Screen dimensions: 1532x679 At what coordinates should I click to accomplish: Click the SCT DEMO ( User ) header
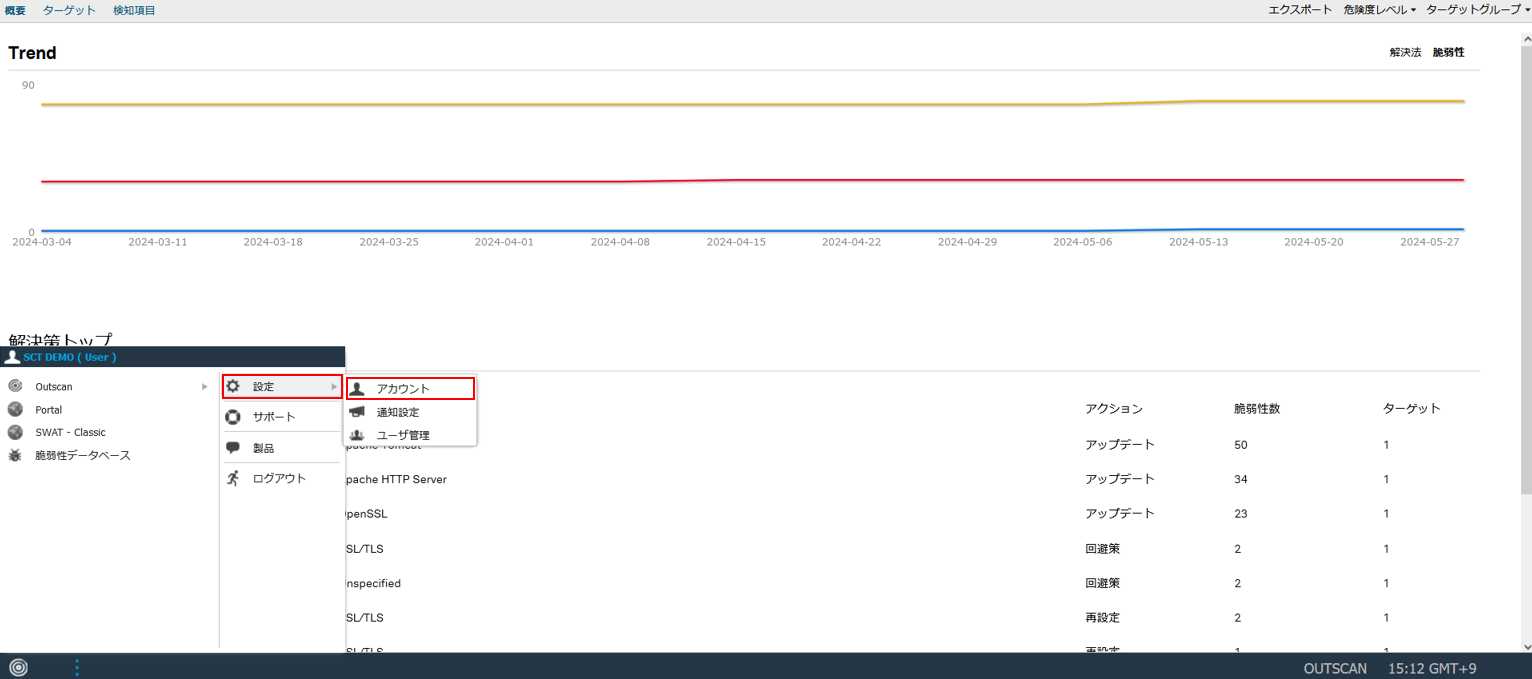point(70,357)
